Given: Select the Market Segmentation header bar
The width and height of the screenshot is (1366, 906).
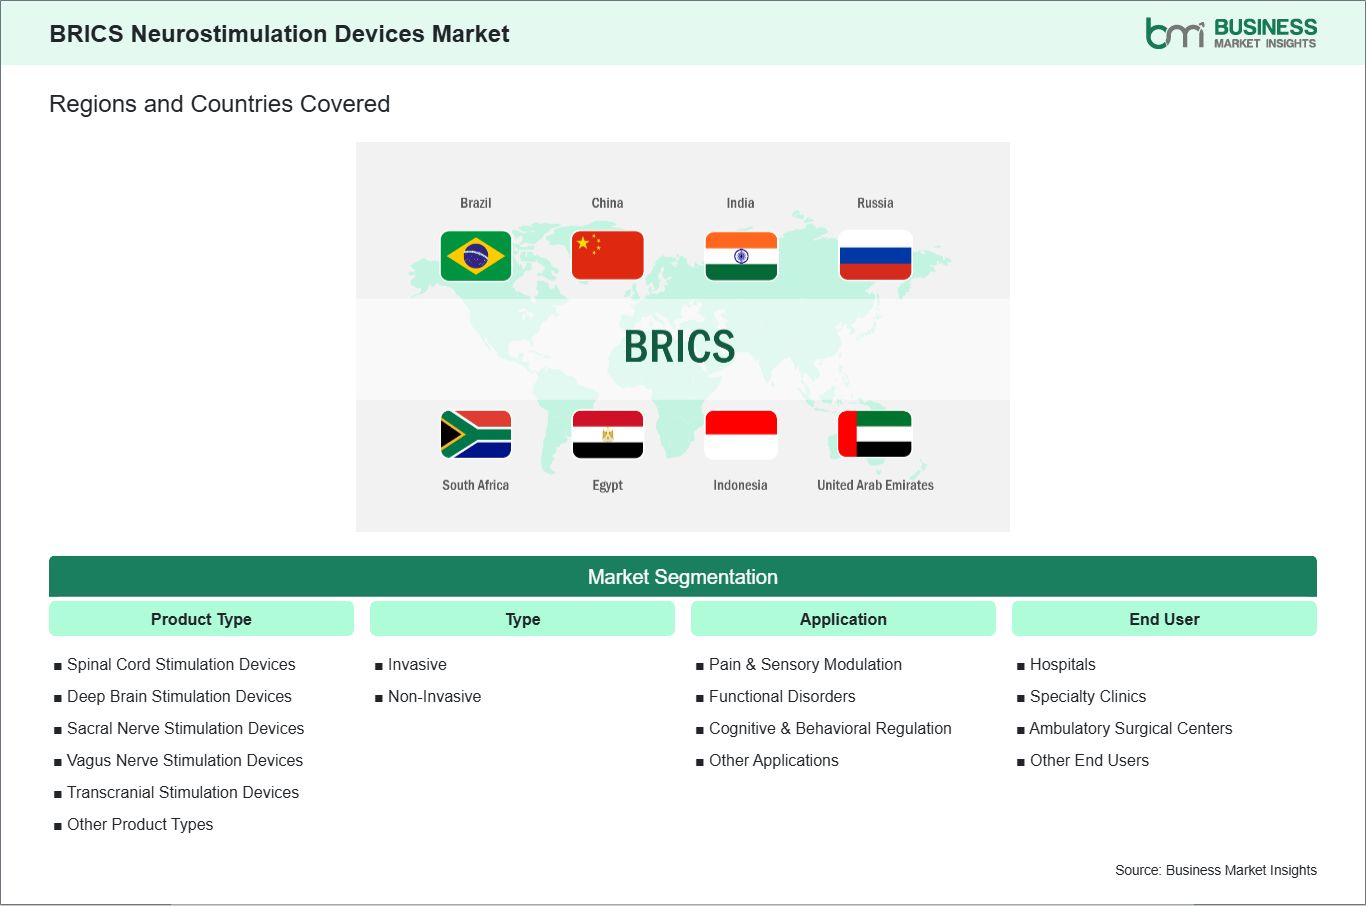Looking at the screenshot, I should (x=683, y=577).
